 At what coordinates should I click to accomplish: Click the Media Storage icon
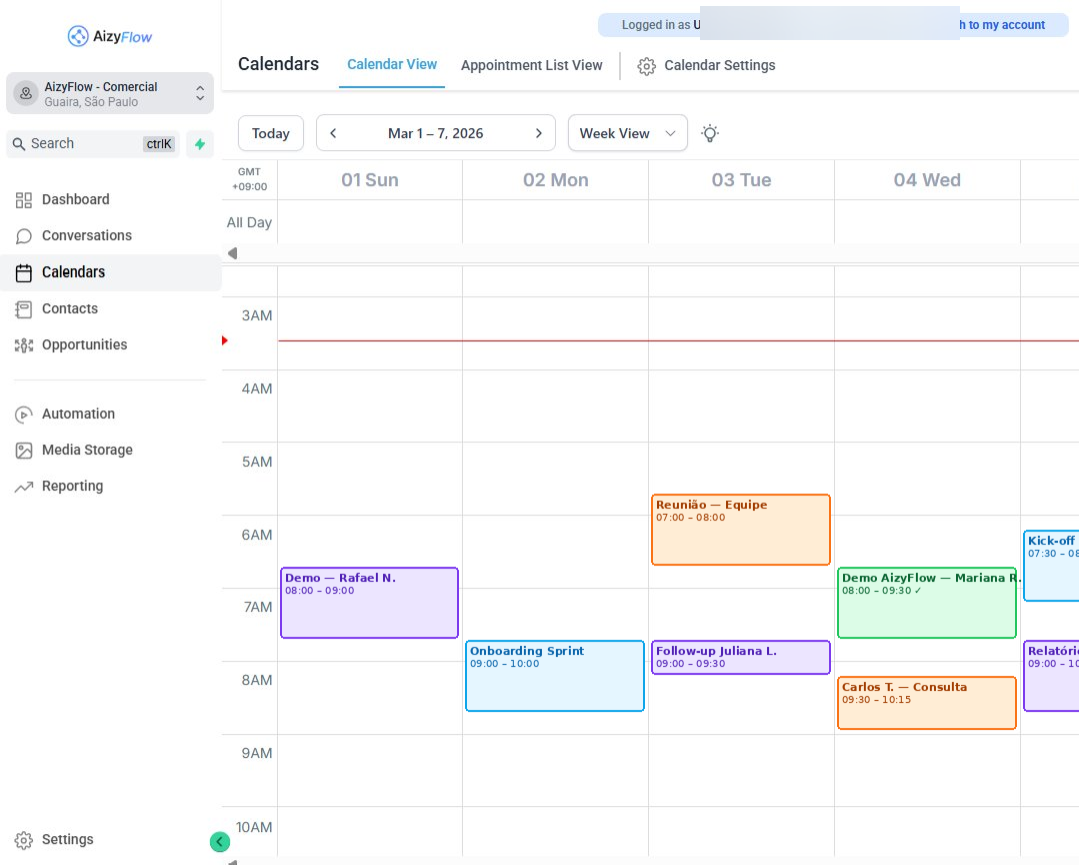(x=22, y=450)
